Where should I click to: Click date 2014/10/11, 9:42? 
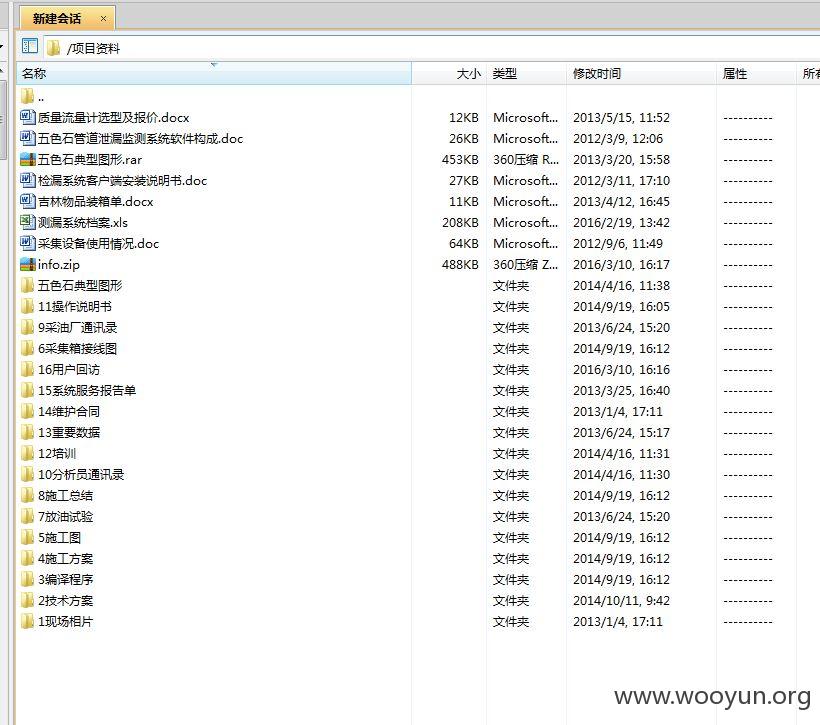[x=621, y=601]
